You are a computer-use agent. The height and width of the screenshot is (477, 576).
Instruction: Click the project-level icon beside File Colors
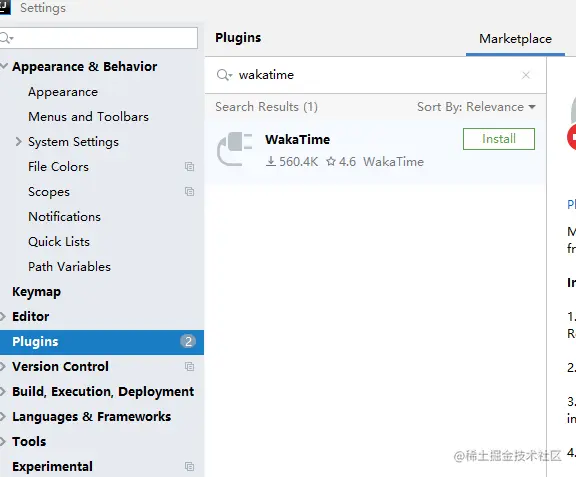pos(190,167)
